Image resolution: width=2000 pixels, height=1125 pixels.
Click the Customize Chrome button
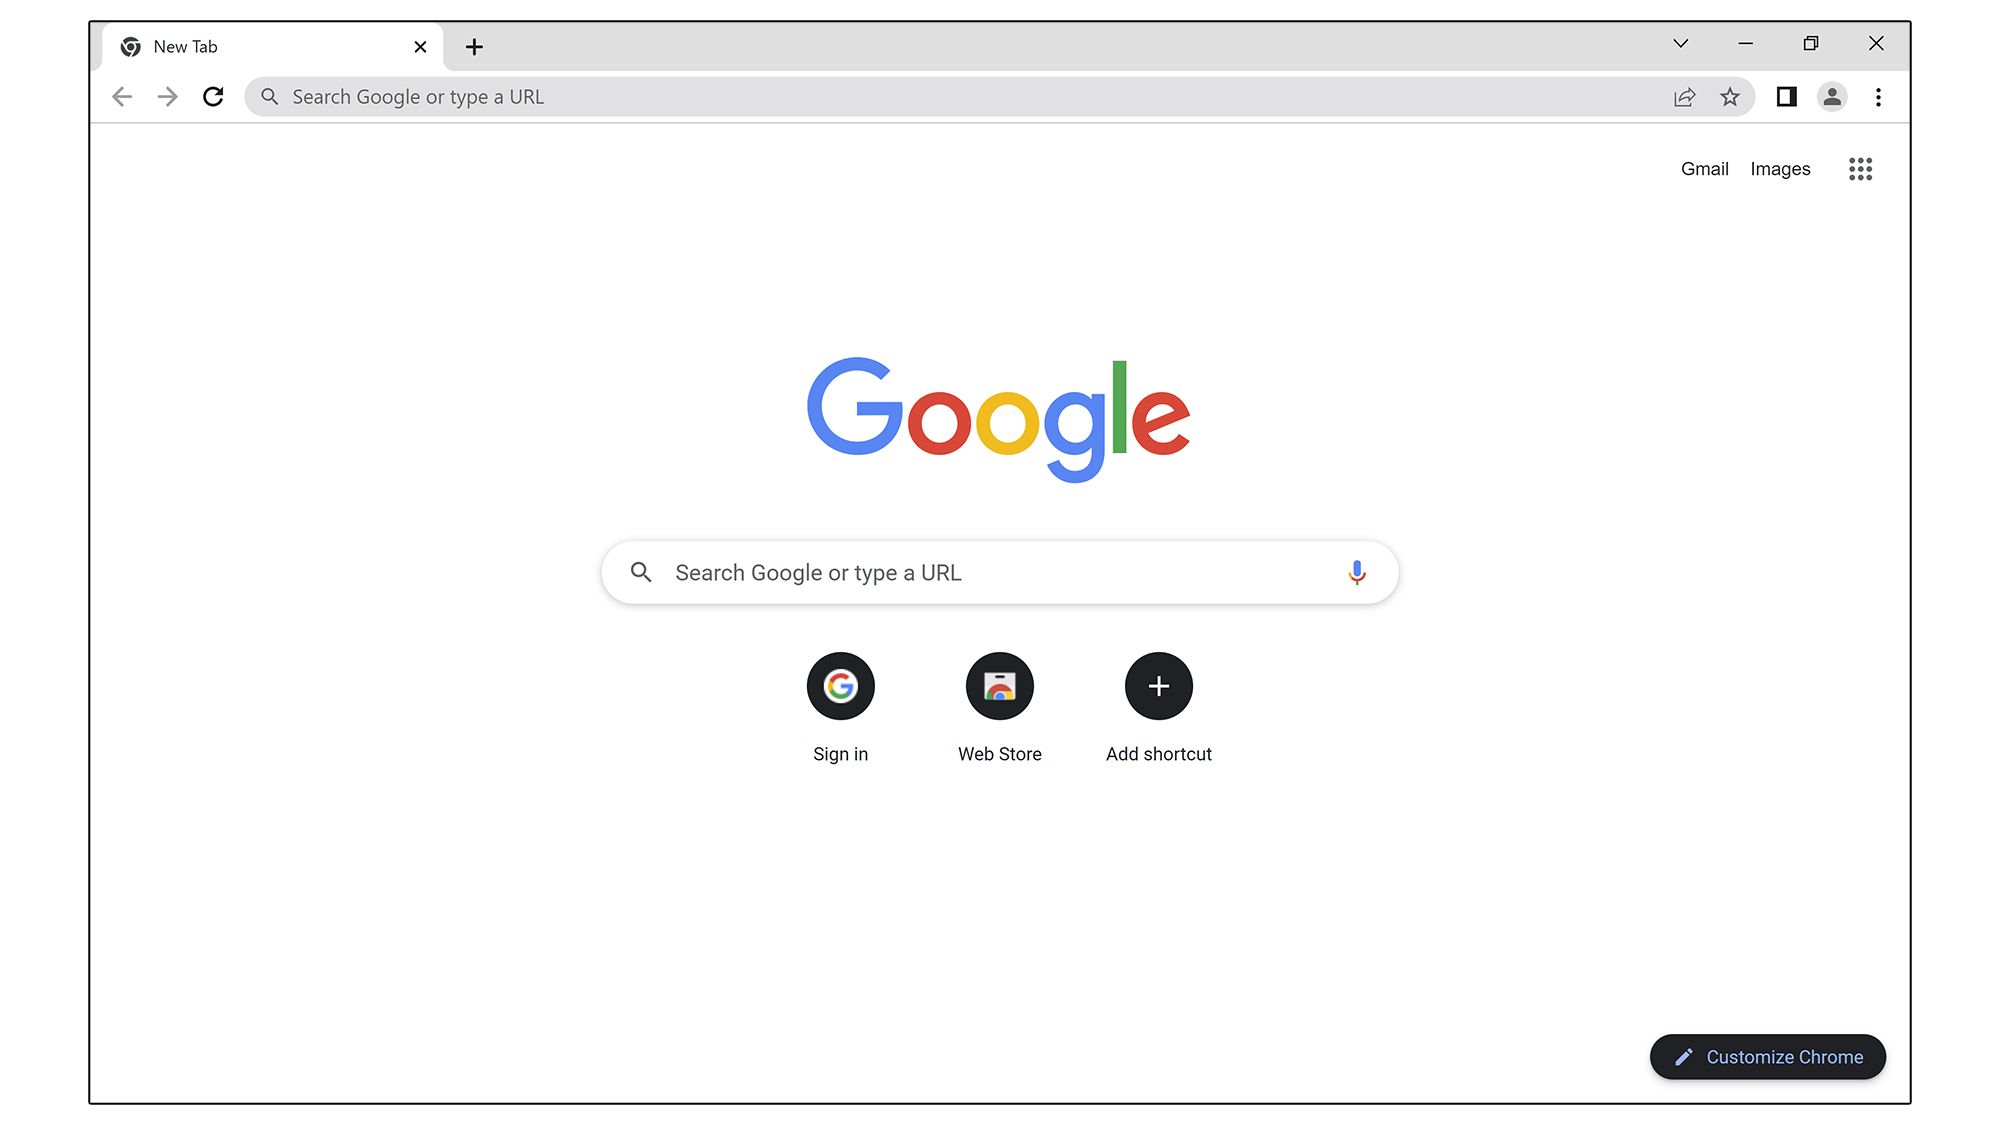click(1768, 1056)
